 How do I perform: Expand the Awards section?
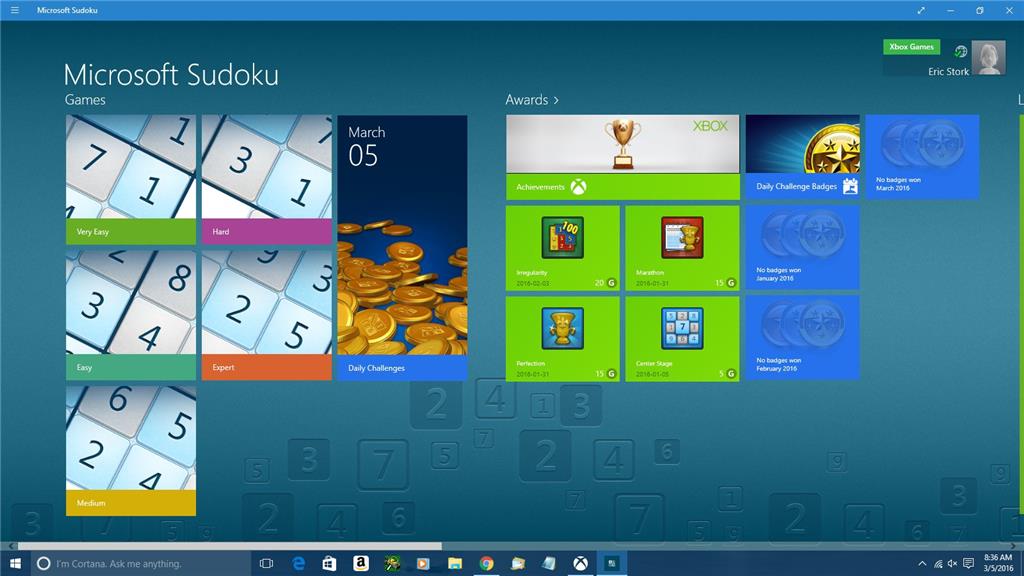click(532, 100)
